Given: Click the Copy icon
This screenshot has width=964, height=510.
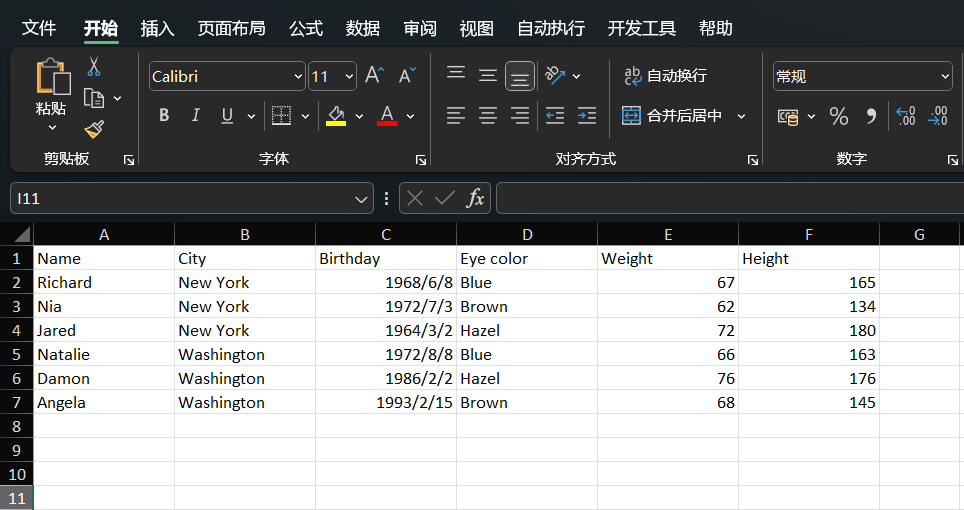Looking at the screenshot, I should (x=94, y=98).
